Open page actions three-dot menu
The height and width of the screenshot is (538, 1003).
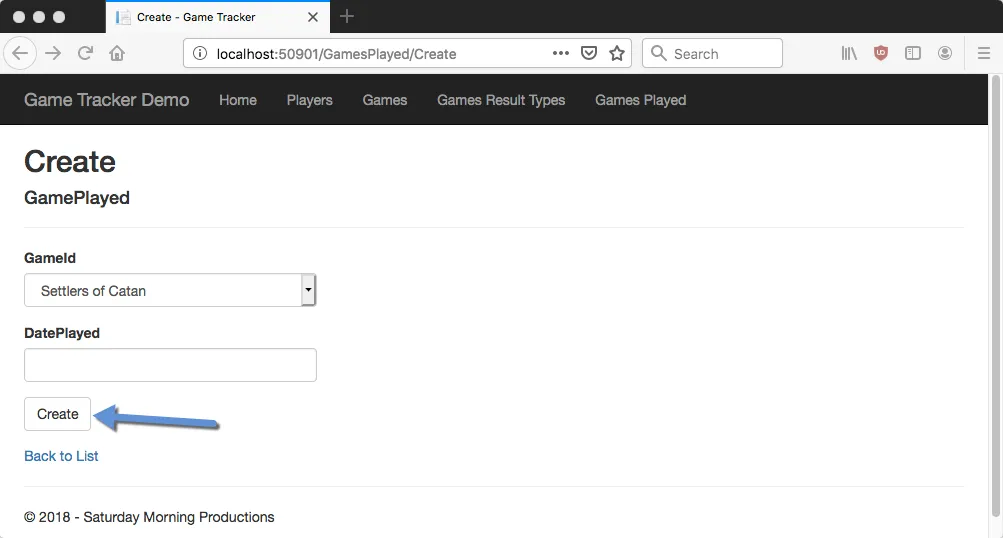point(561,53)
